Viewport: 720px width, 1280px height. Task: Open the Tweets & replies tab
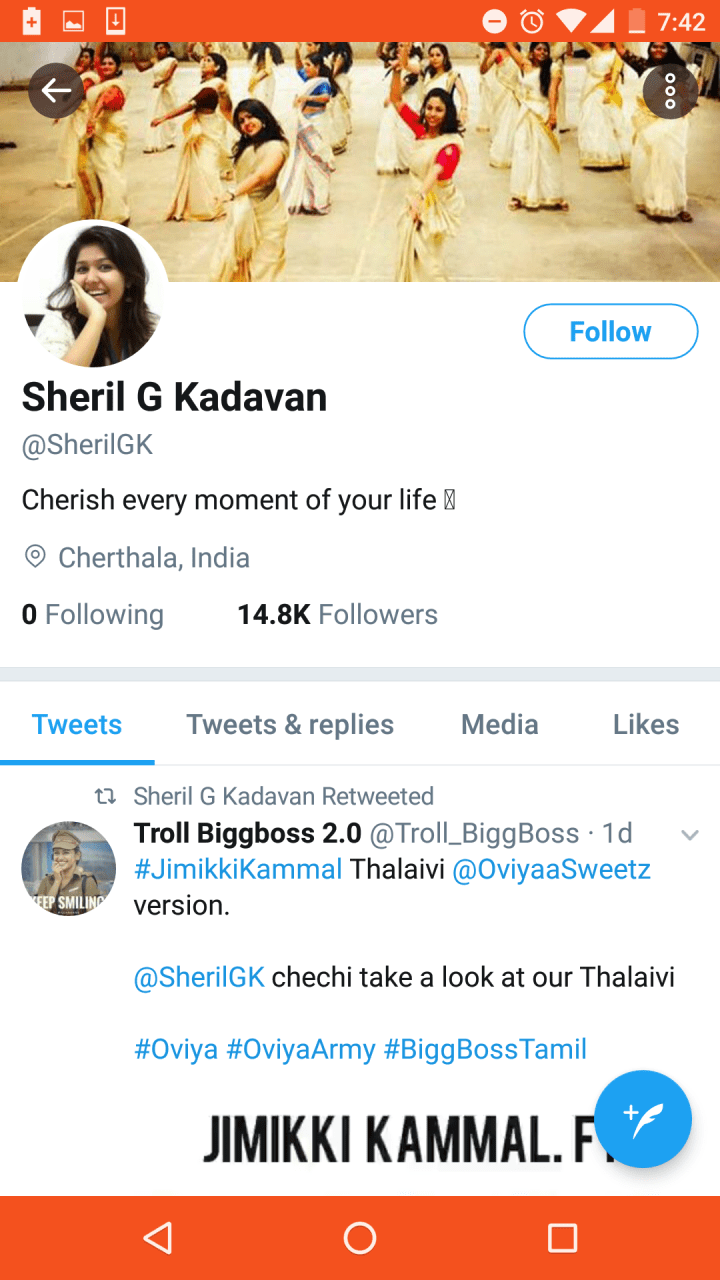290,724
